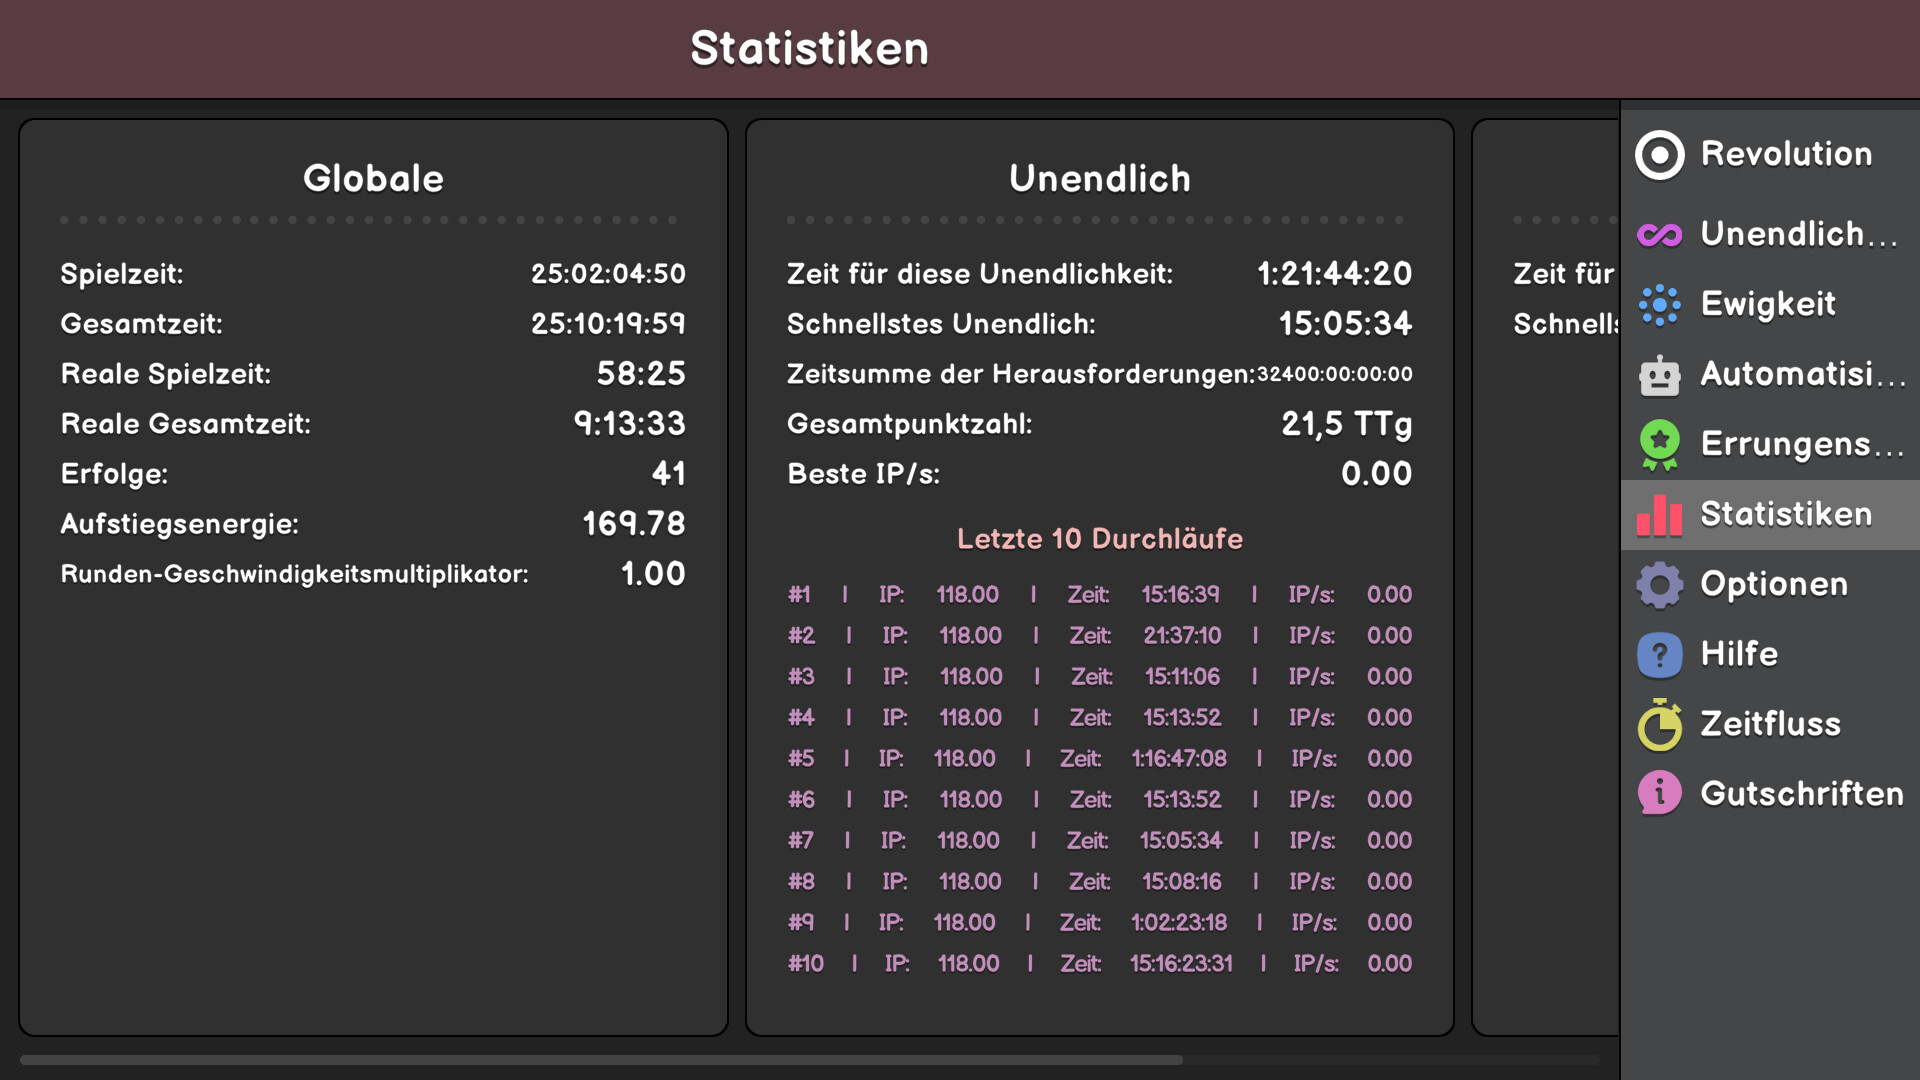This screenshot has width=1920, height=1080.
Task: Switch to the Ewigkeit menu label
Action: coord(1768,304)
